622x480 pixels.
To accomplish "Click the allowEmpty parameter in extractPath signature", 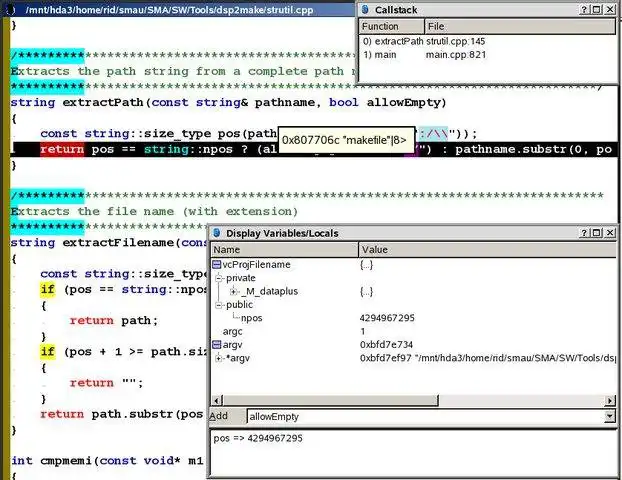I will [403, 102].
